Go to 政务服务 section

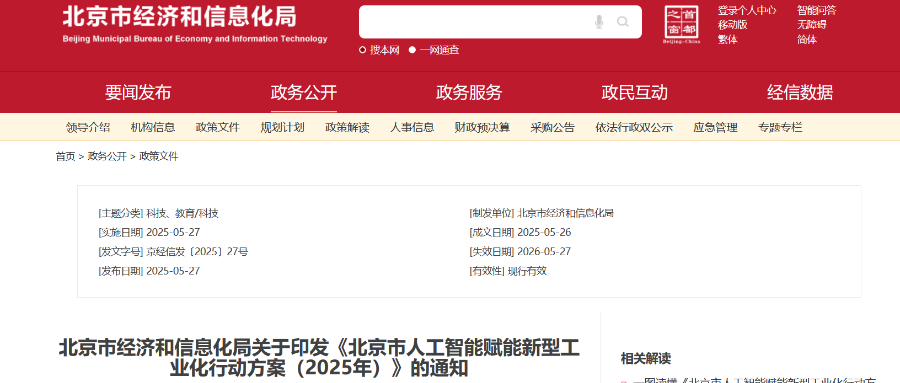(x=469, y=92)
